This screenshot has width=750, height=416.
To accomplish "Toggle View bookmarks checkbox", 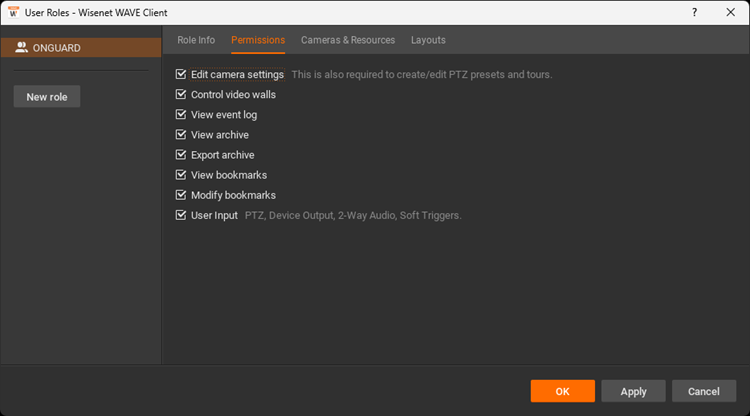I will click(x=181, y=175).
